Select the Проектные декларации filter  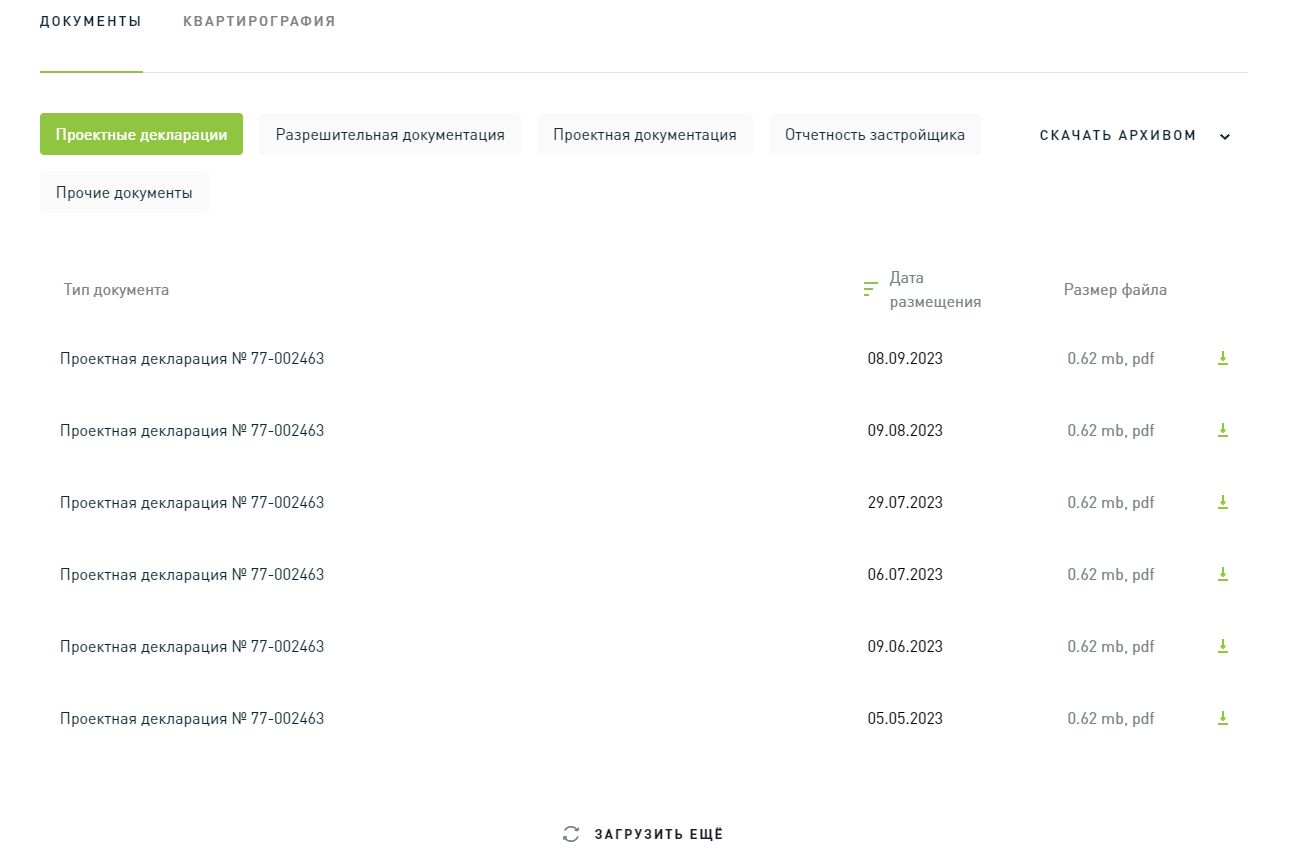point(141,134)
